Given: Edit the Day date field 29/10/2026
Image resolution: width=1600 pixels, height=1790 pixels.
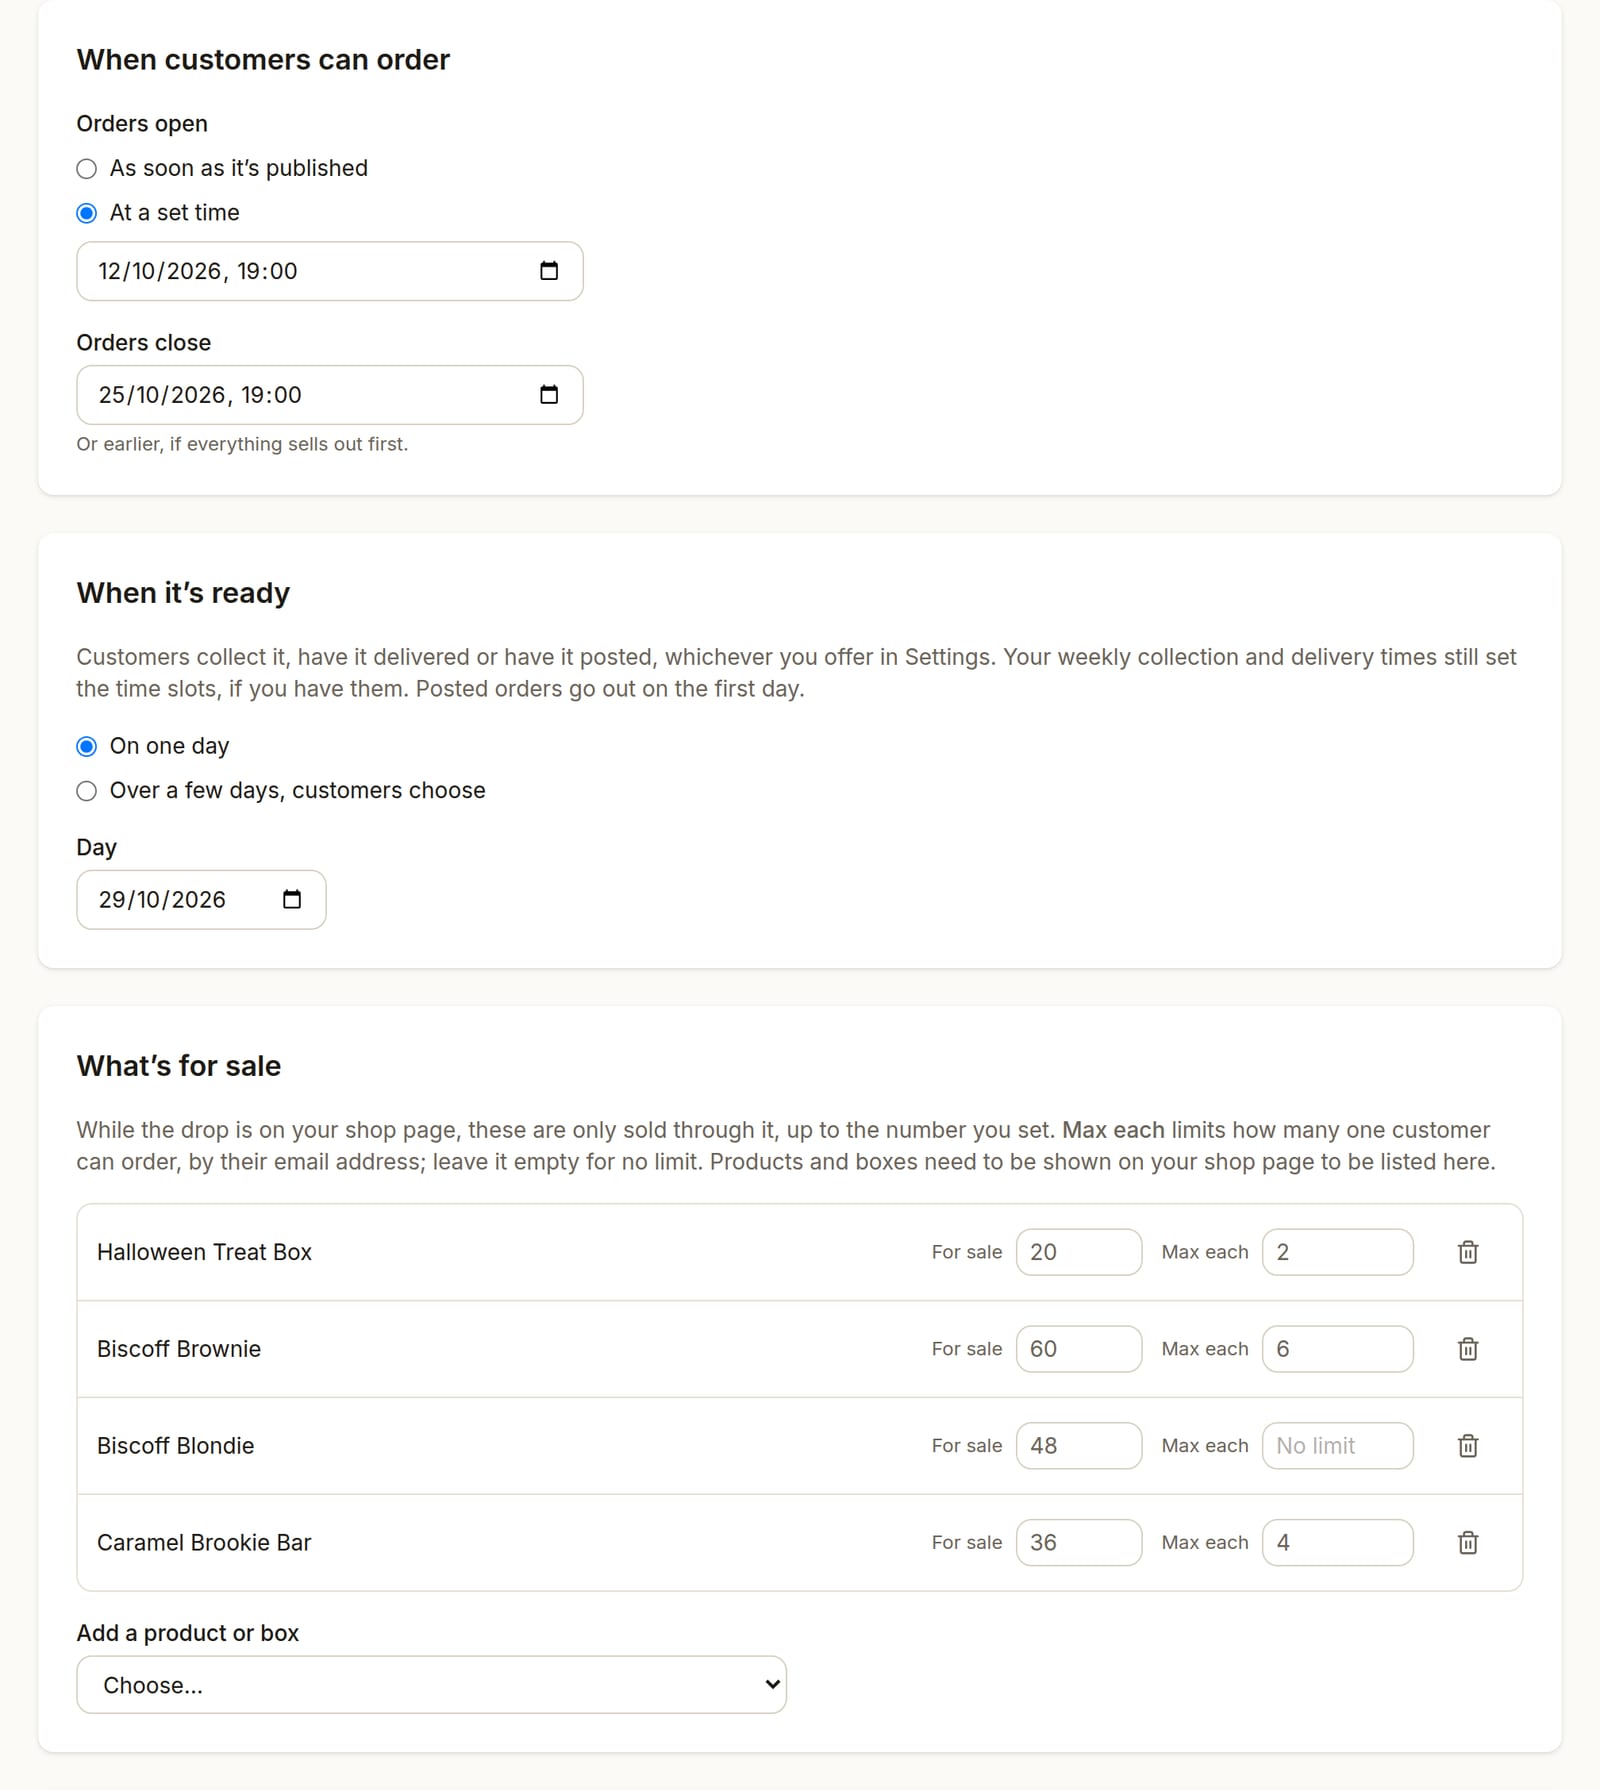Looking at the screenshot, I should pos(201,899).
